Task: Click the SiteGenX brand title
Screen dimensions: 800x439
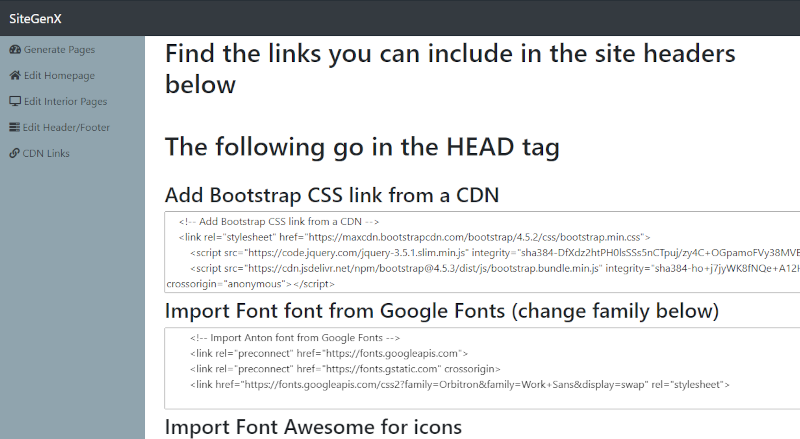Action: [35, 19]
